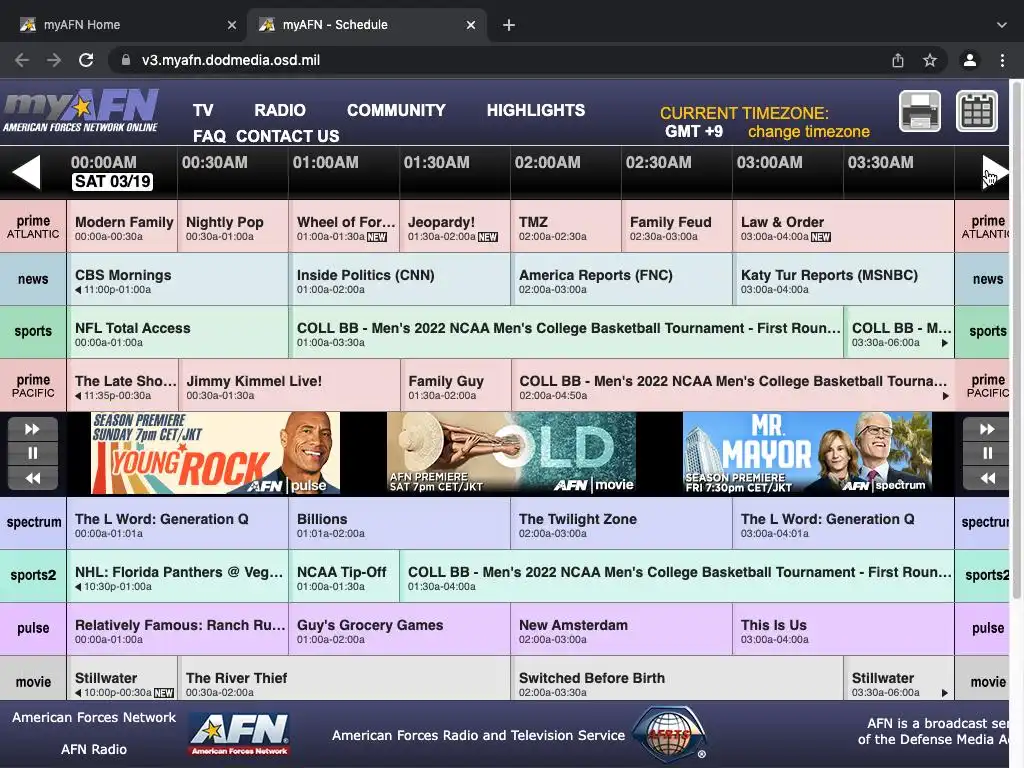This screenshot has width=1024, height=768.
Task: Click AFN Radio footer link
Action: [94, 749]
